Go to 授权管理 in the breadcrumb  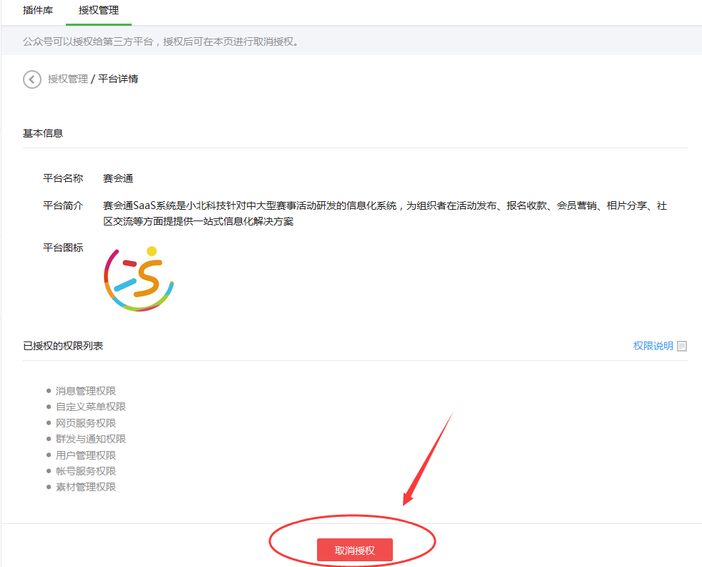coord(68,79)
